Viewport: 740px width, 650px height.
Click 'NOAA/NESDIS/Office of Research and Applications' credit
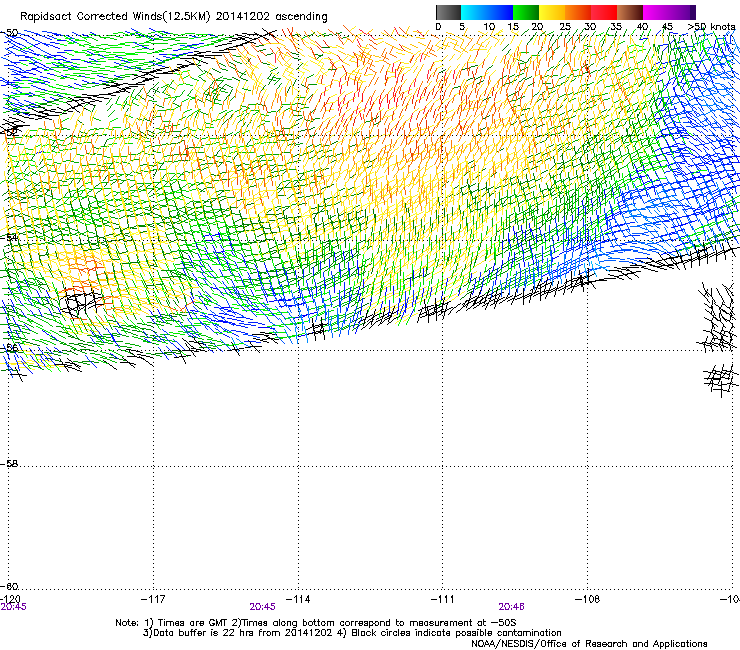[x=589, y=644]
